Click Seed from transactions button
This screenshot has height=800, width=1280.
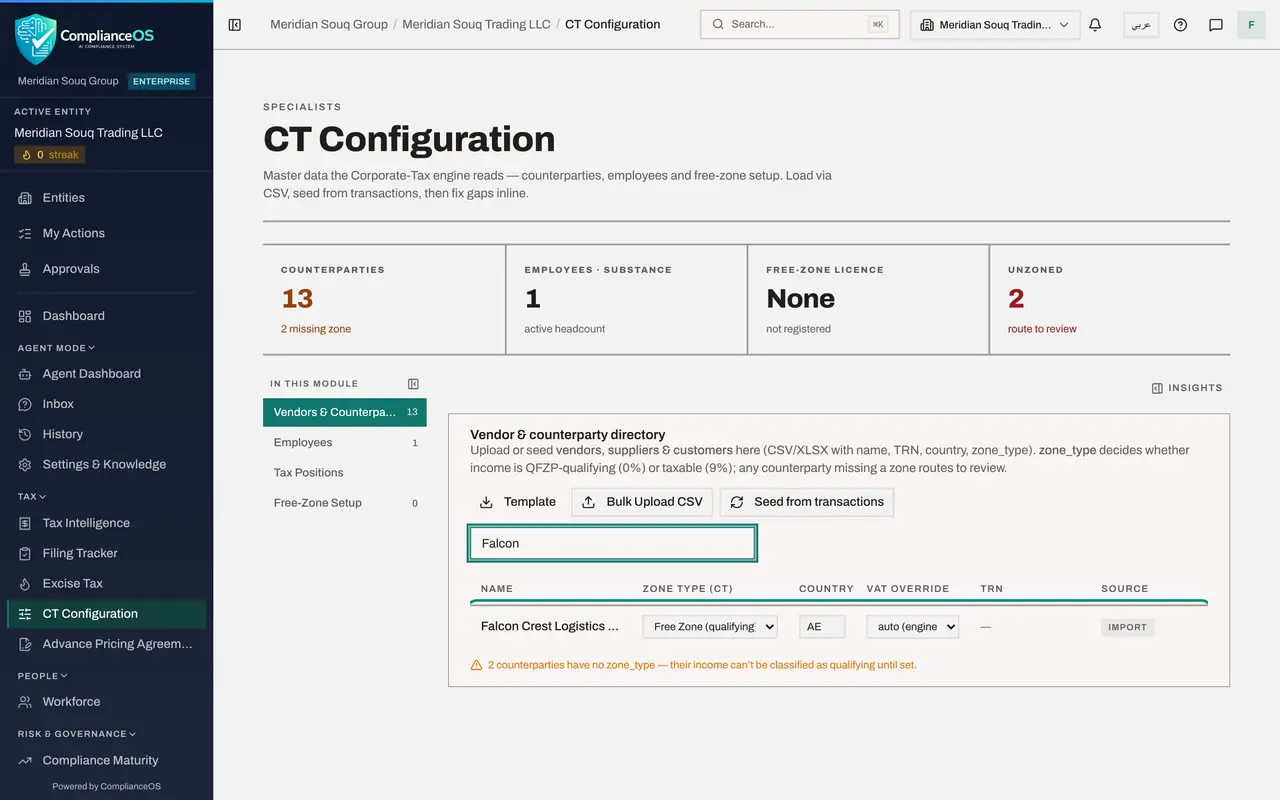coord(807,502)
